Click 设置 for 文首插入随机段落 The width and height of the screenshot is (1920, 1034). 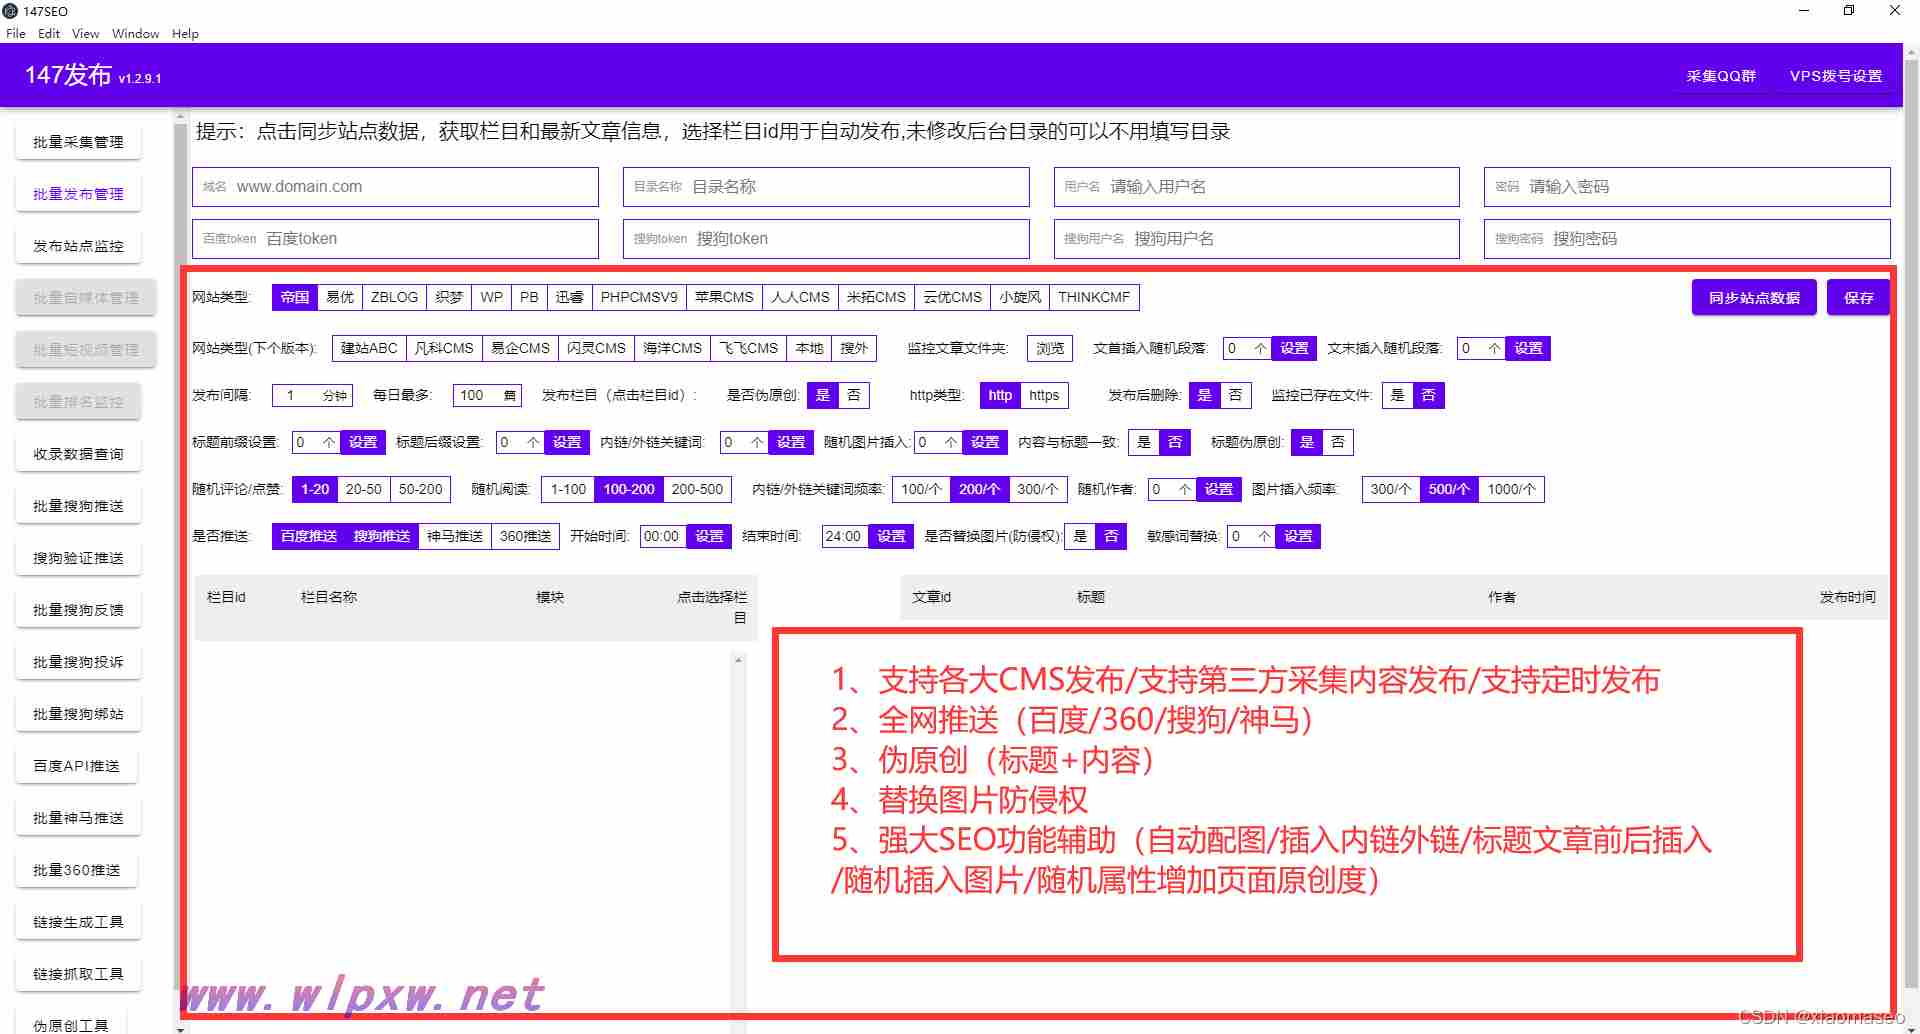1294,348
